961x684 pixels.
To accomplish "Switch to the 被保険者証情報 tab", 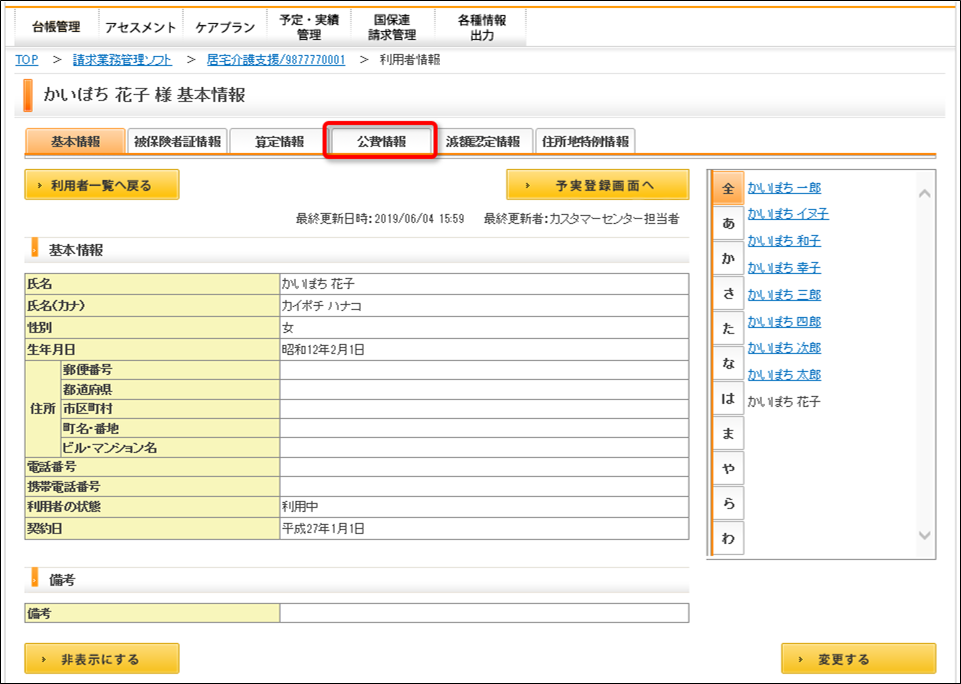I will pos(177,142).
